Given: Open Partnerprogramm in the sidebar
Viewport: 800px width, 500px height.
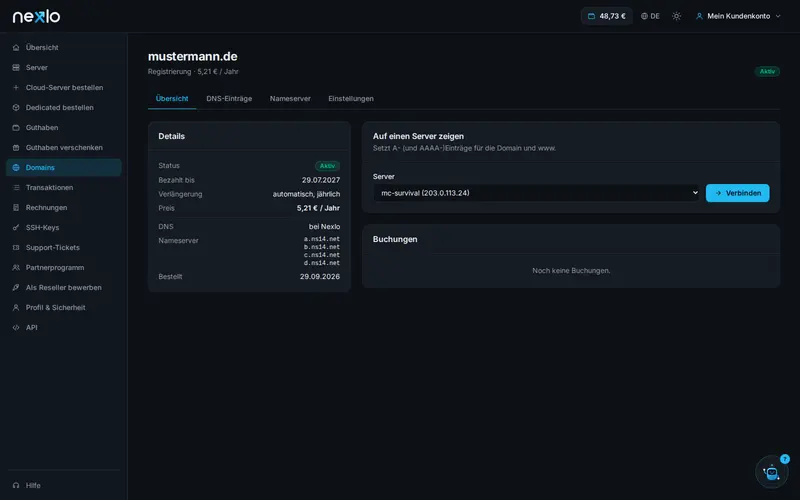Looking at the screenshot, I should tap(64, 267).
